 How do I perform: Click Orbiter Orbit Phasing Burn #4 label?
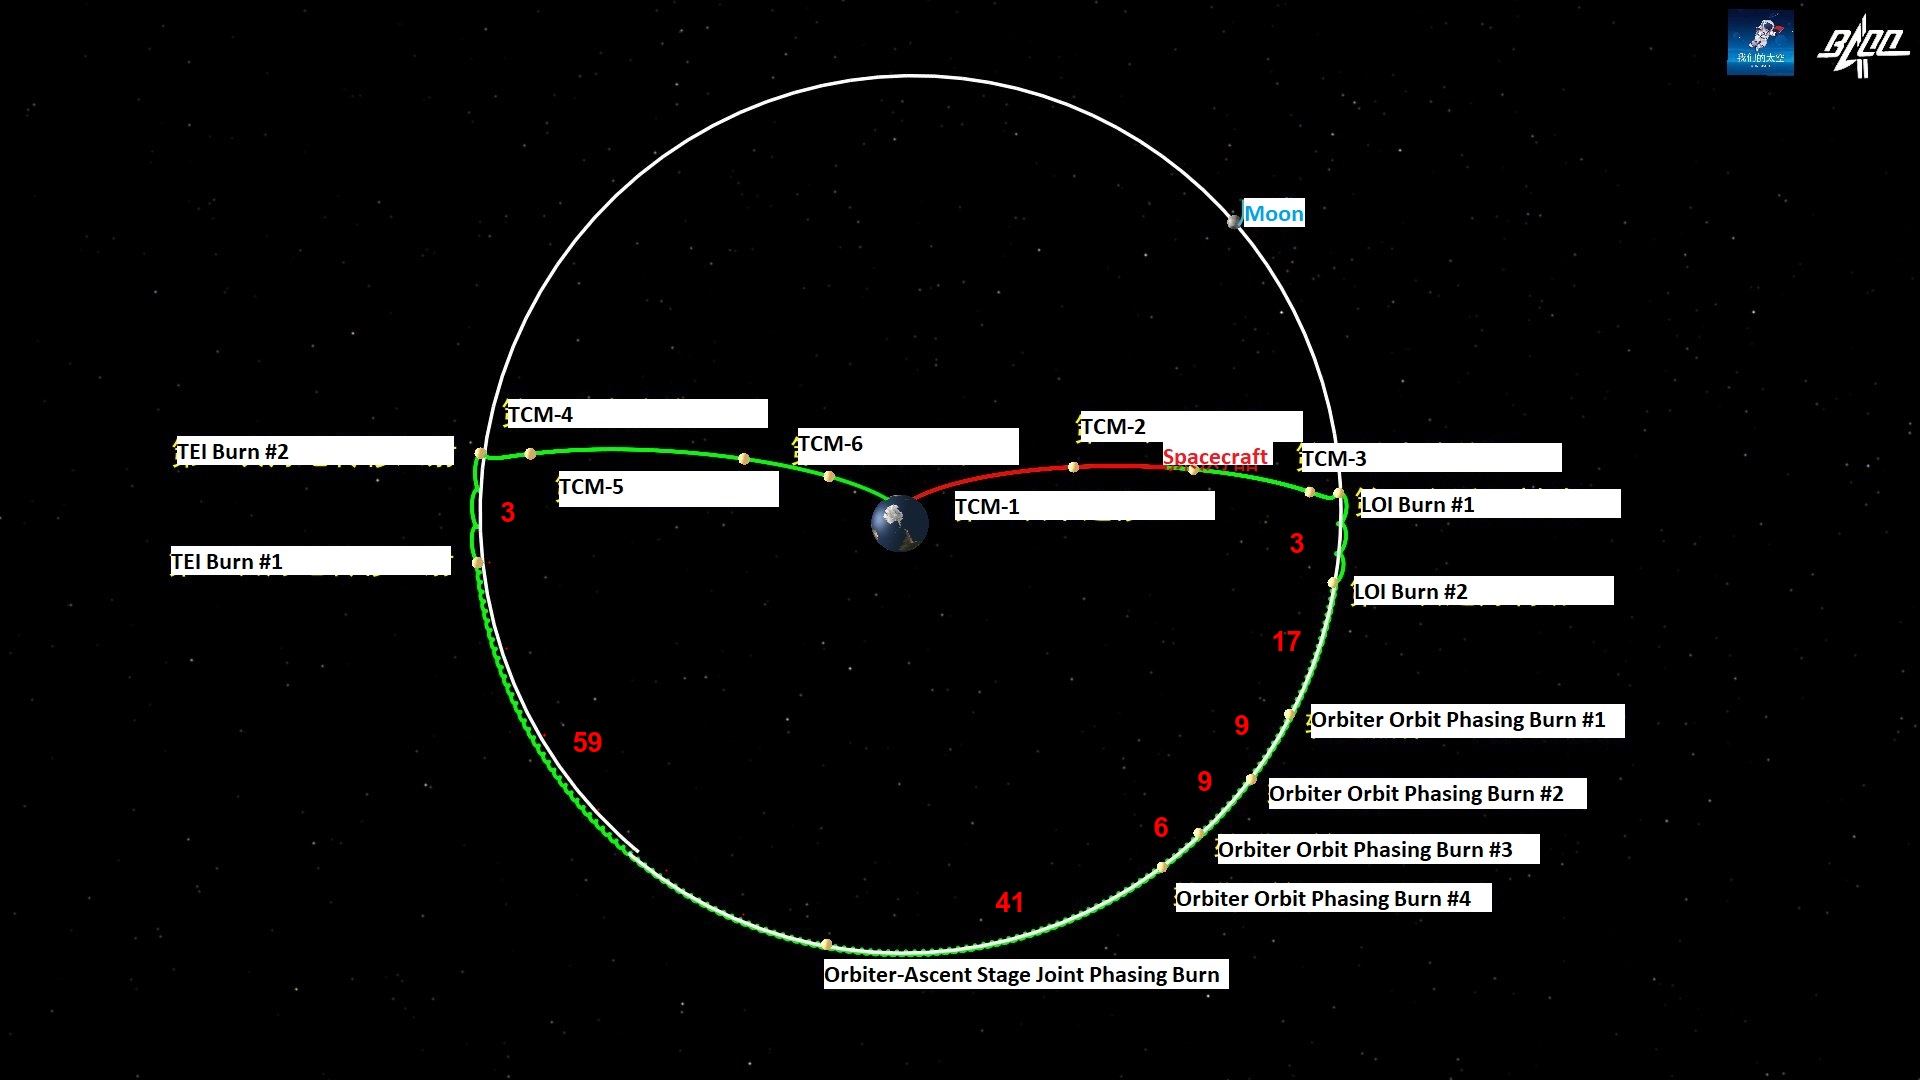tap(1333, 898)
